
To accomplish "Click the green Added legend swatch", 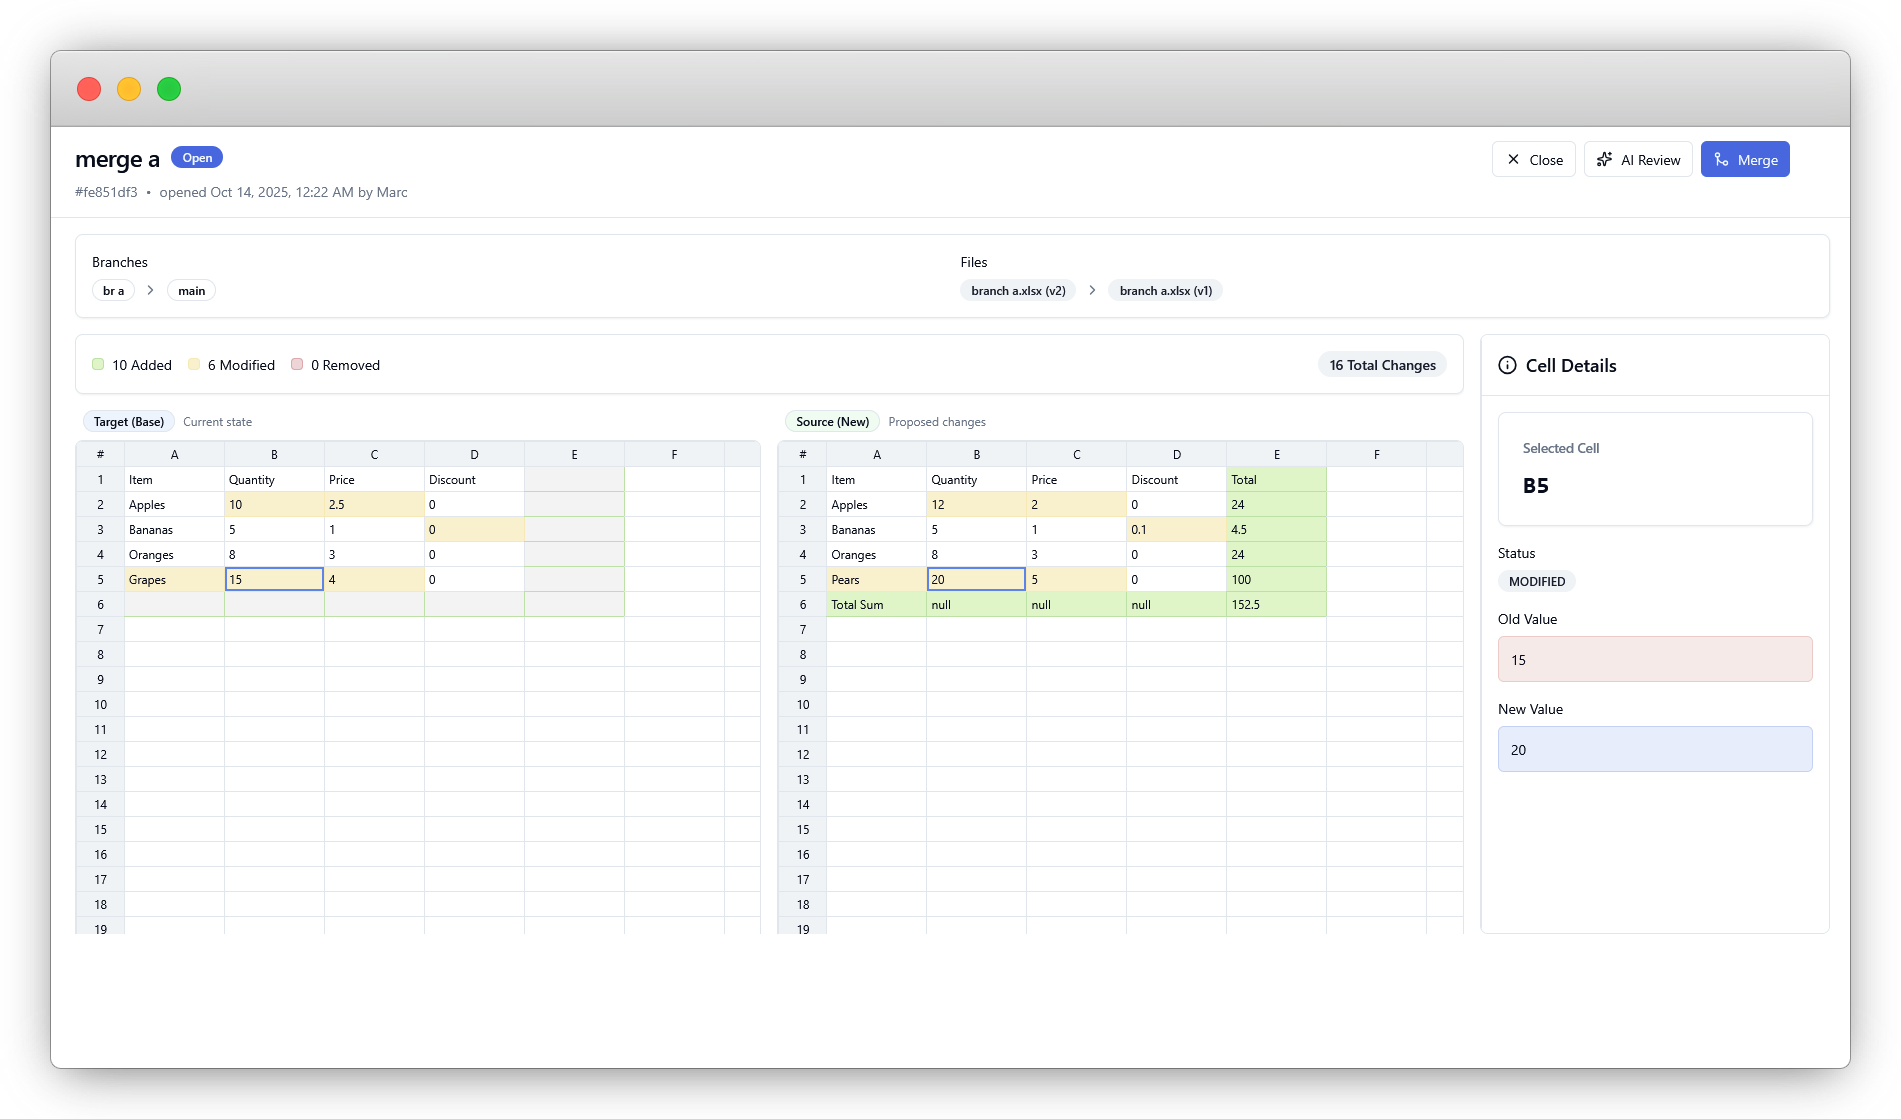I will (x=97, y=364).
